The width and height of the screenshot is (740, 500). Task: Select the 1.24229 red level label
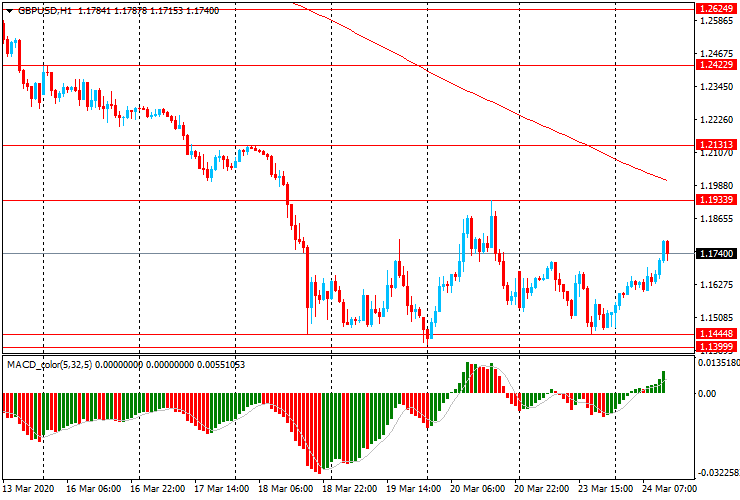click(x=716, y=65)
